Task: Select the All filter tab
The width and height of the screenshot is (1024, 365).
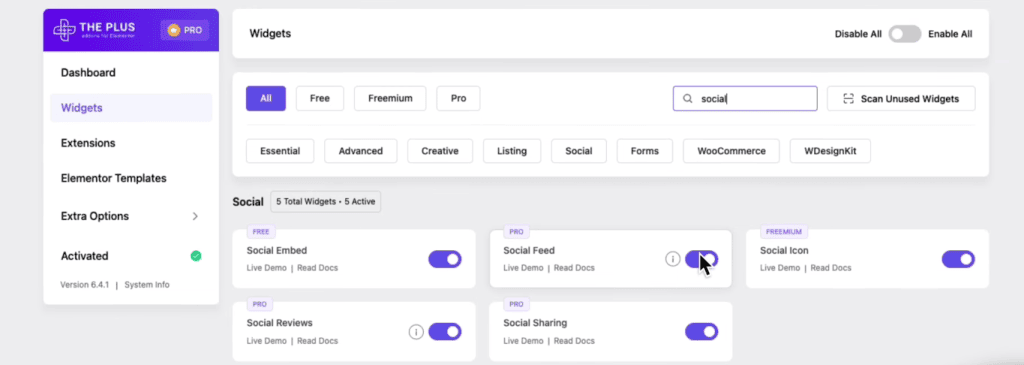Action: click(266, 99)
